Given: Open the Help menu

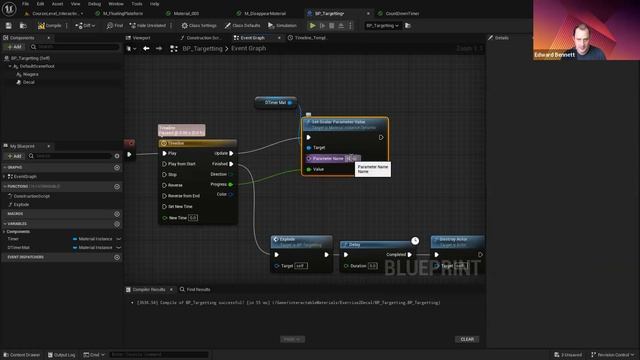Looking at the screenshot, I should pyautogui.click(x=154, y=4).
